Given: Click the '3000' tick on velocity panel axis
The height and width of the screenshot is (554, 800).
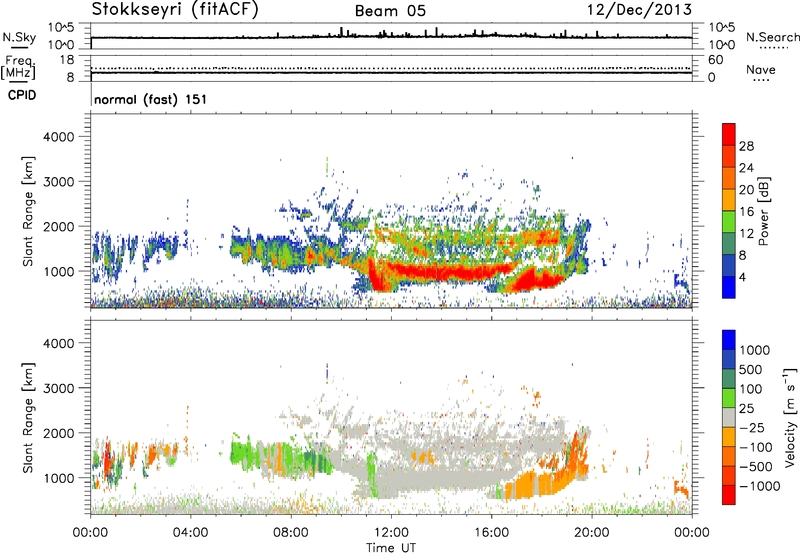Looking at the screenshot, I should coord(59,388).
